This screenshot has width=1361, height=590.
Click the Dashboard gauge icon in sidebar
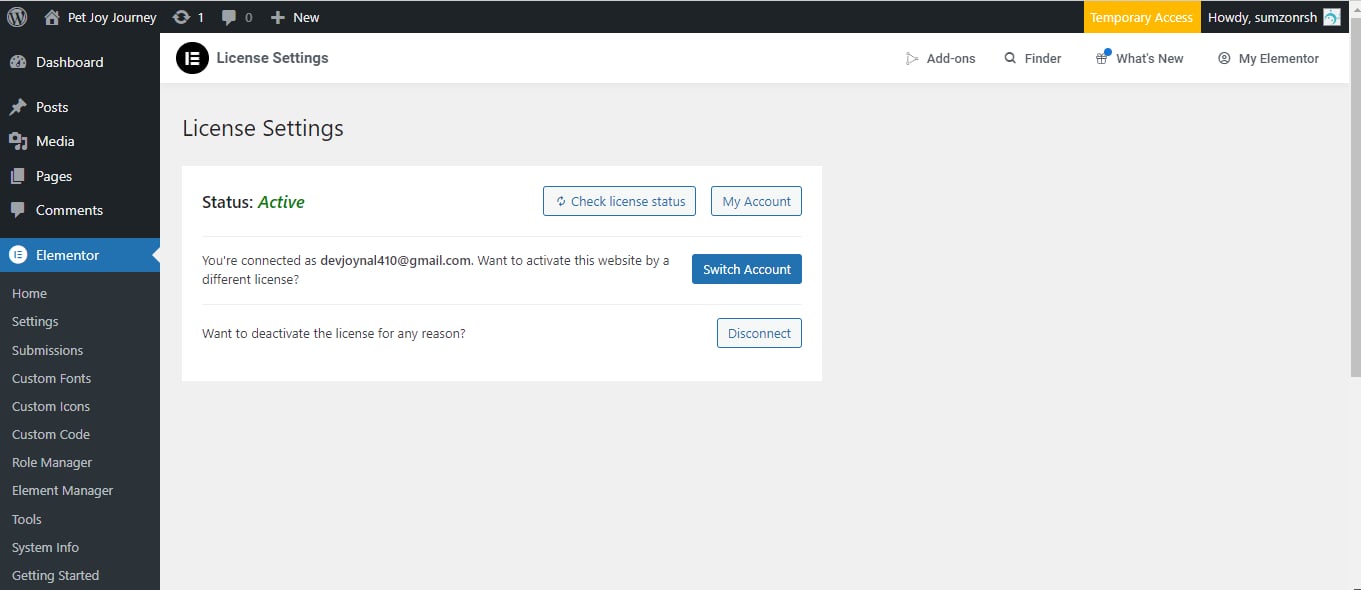coord(17,62)
